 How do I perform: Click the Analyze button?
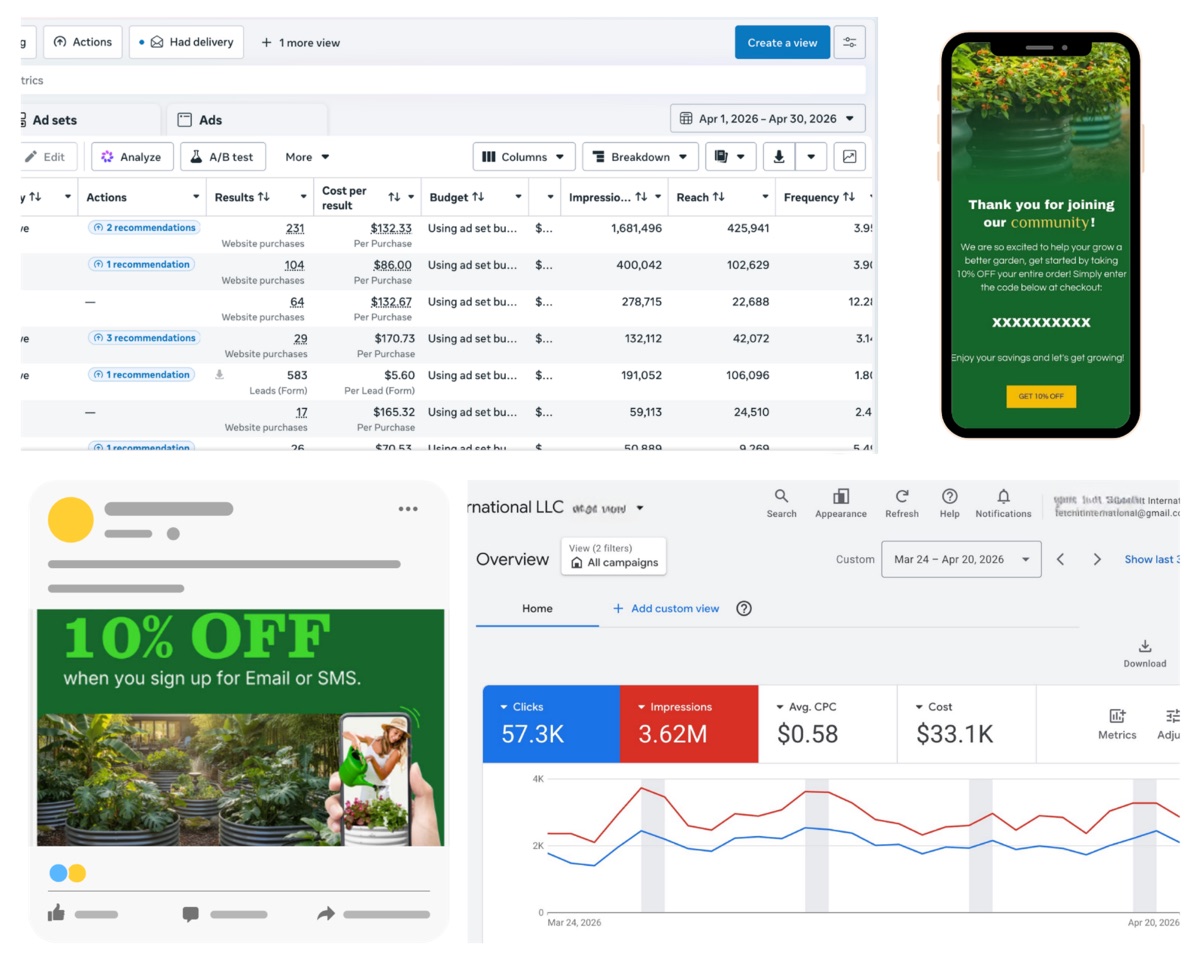pos(132,157)
